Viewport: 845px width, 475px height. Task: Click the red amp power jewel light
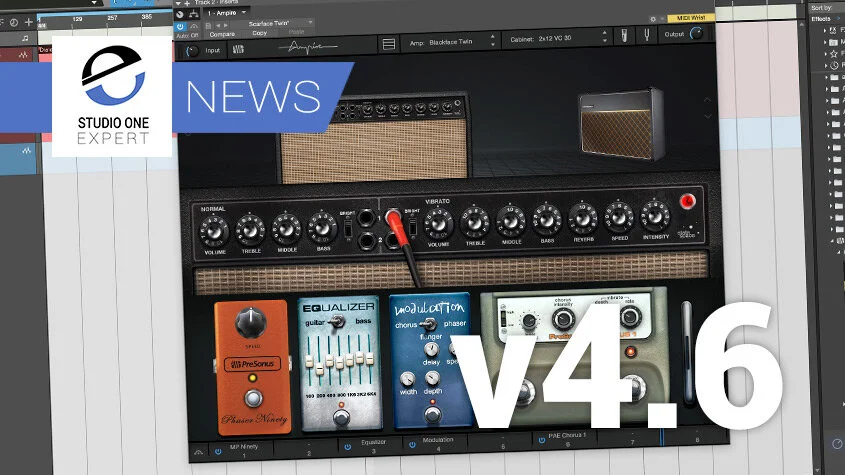[687, 201]
